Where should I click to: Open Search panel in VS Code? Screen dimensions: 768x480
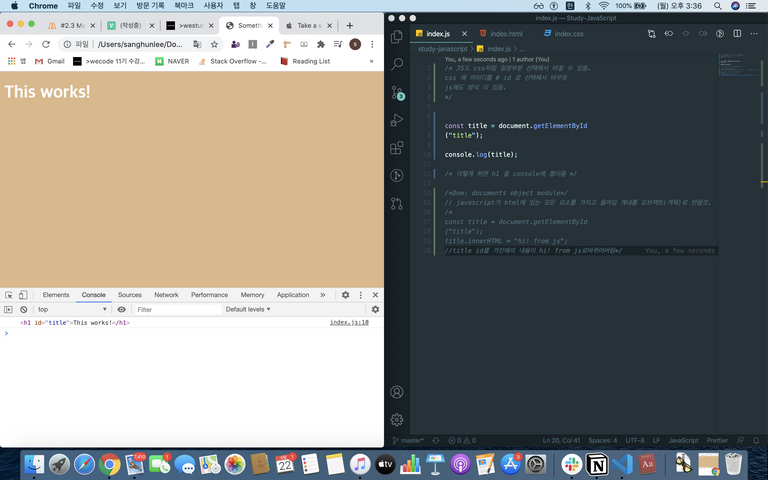coord(397,64)
